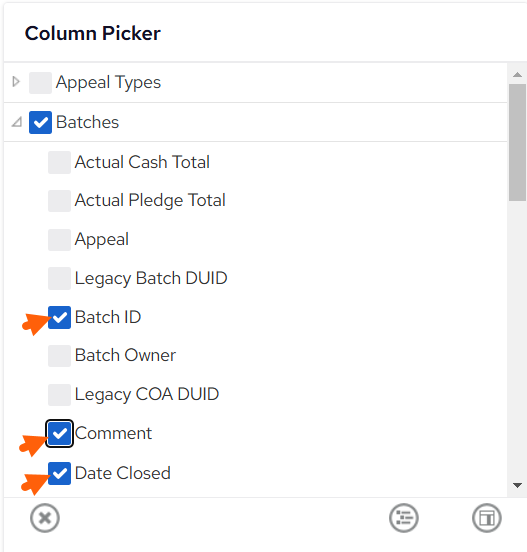Tick the Legacy Batch DUID checkbox

tap(59, 278)
